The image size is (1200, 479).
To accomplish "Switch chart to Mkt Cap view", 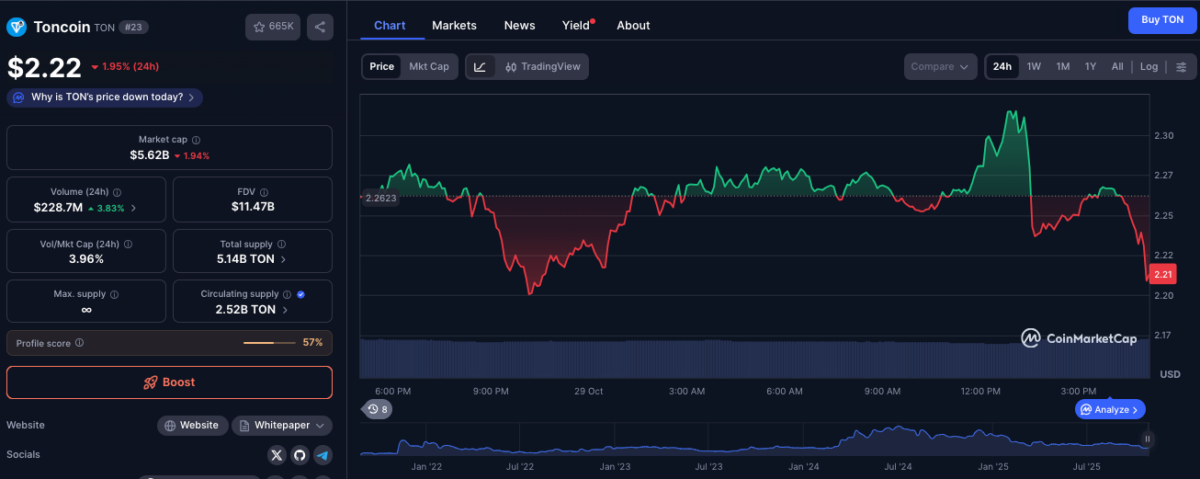I will tap(429, 67).
